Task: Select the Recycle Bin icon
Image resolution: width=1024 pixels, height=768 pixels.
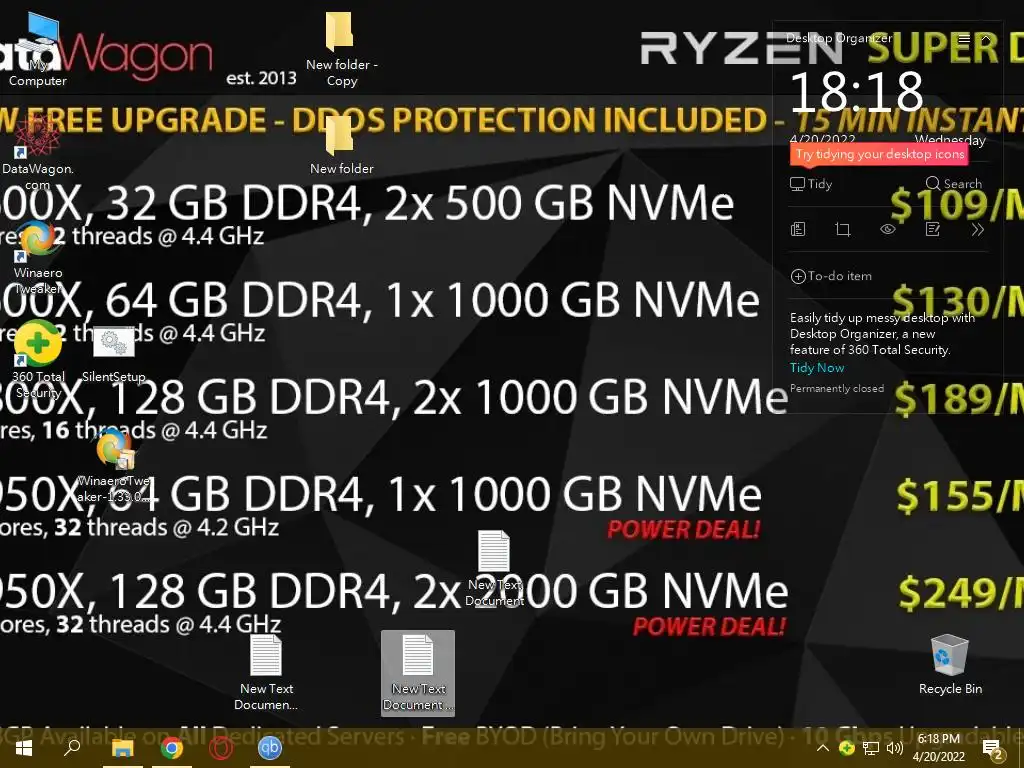Action: coord(950,665)
